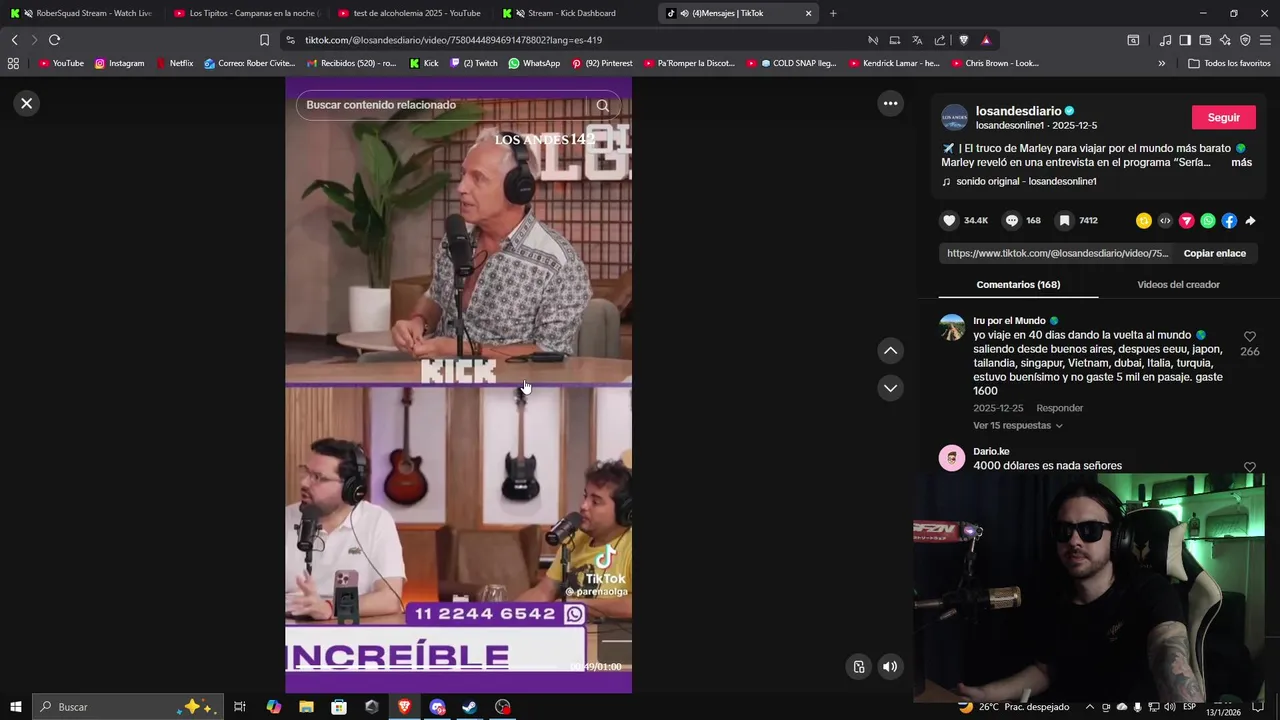Share the video to WhatsApp
Screen dimensions: 1280x720
pos(1208,221)
